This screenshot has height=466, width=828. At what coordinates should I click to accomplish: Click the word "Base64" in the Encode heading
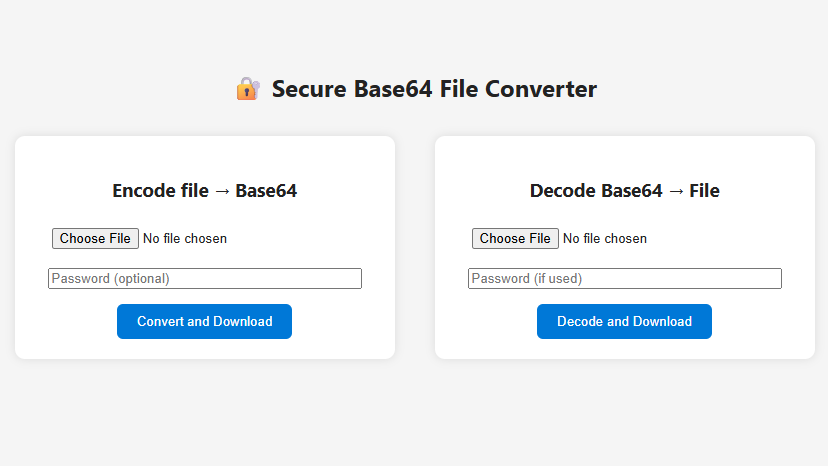pyautogui.click(x=266, y=191)
